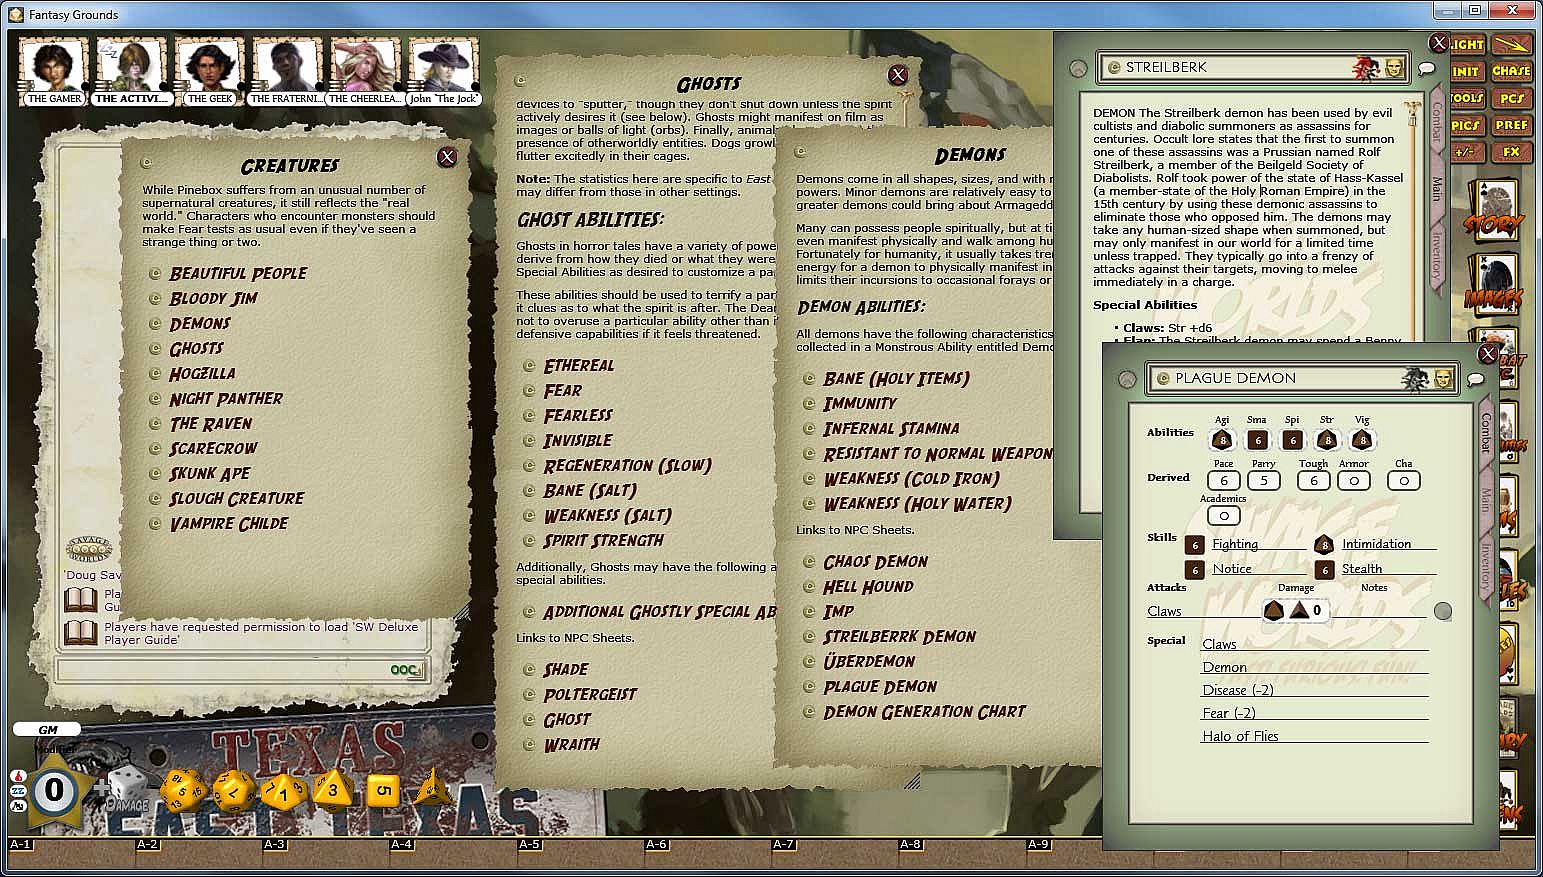Click the Streilberk speech bubble icon
The image size is (1543, 877).
pos(1427,69)
